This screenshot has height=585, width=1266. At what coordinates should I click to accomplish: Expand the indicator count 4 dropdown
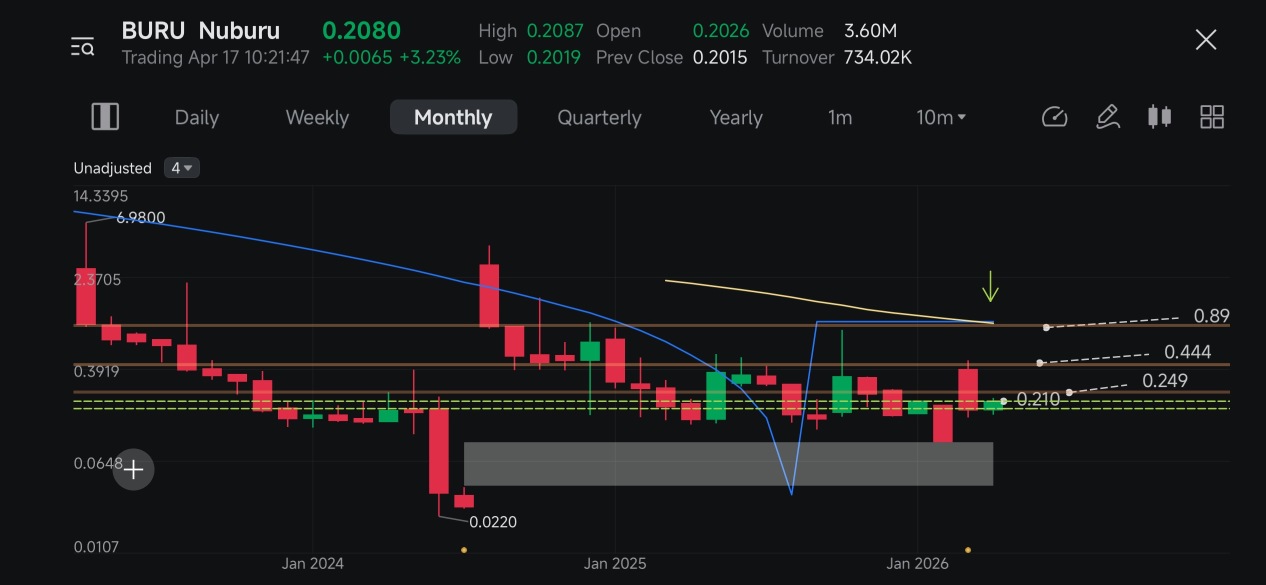182,168
